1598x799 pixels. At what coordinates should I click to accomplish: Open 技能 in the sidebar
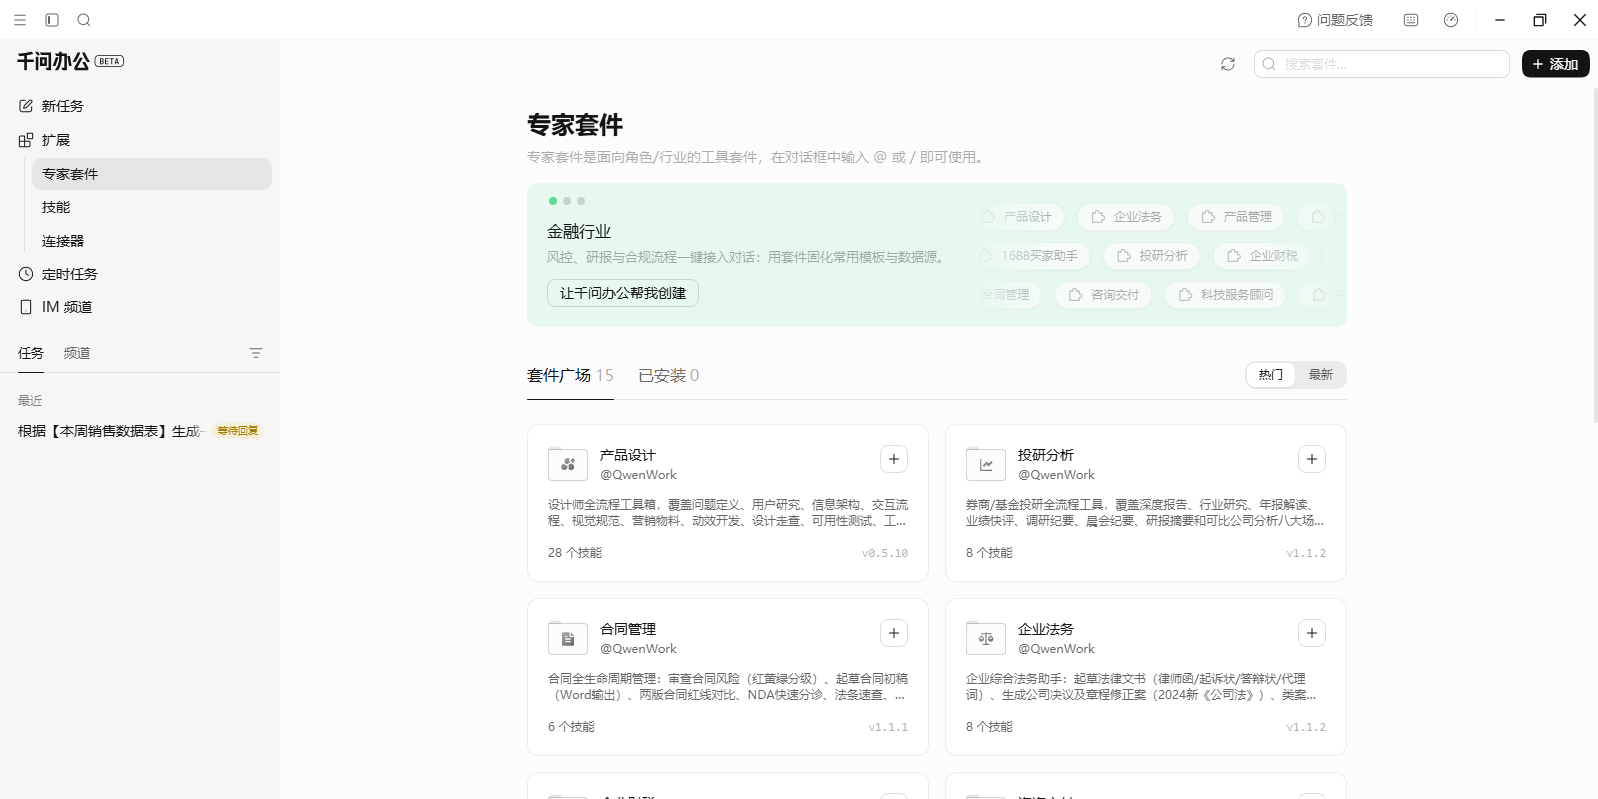[x=152, y=207]
